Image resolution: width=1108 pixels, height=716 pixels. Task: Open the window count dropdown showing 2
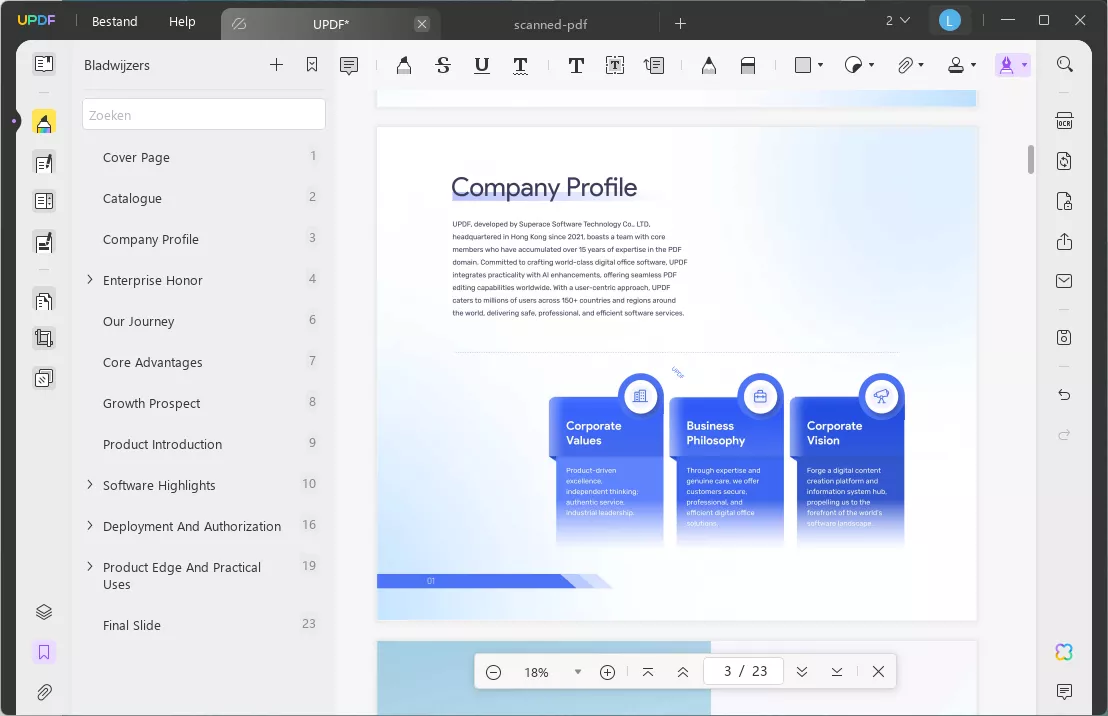coord(897,20)
